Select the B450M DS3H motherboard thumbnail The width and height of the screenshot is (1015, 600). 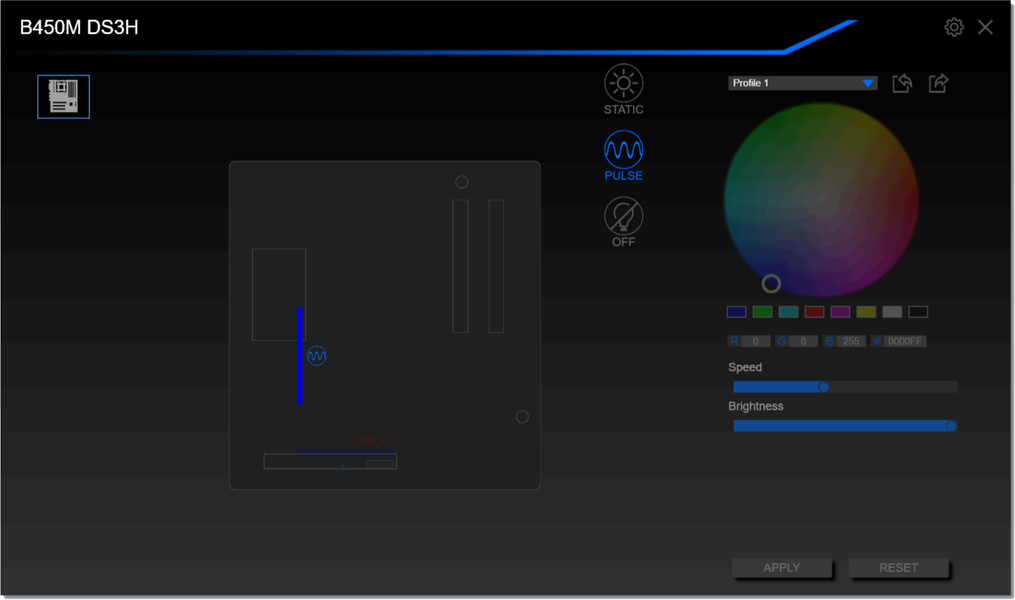(x=63, y=97)
